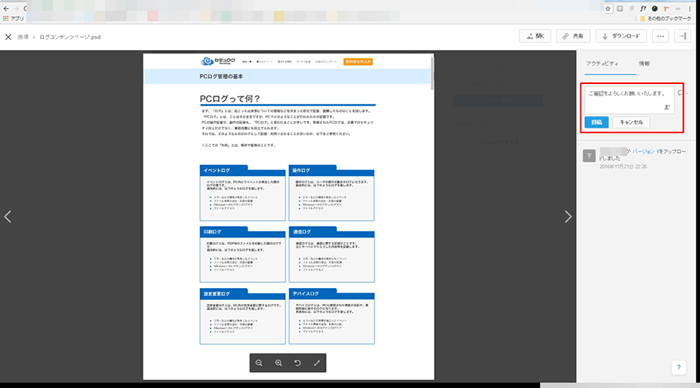Open the more options (…) menu
Viewport: 700px width, 388px height.
[660, 36]
